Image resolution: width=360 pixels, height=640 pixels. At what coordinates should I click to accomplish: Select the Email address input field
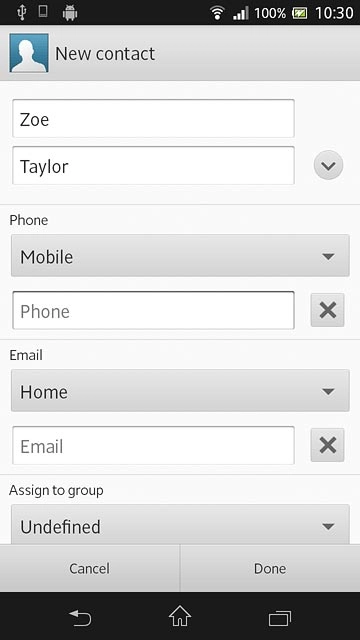[x=153, y=445]
